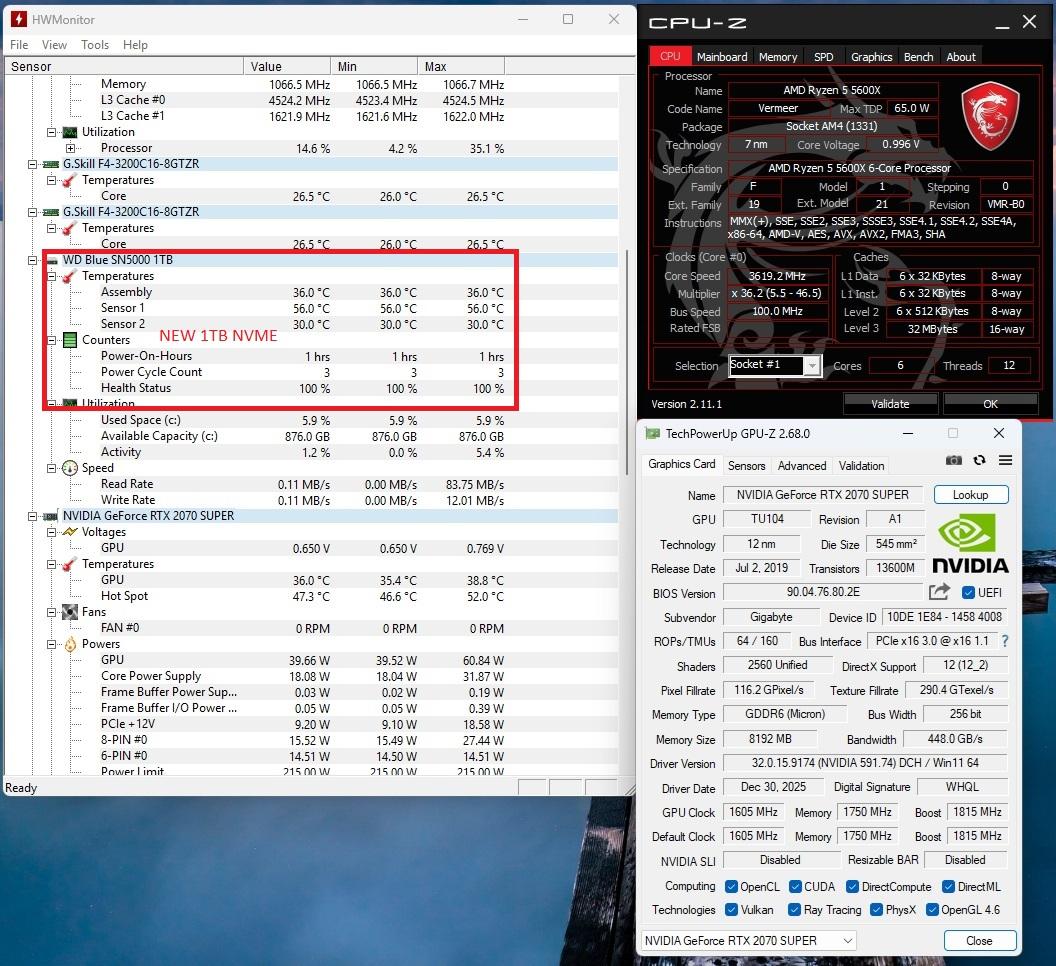Toggle the DirectCompute checkbox

coord(853,887)
